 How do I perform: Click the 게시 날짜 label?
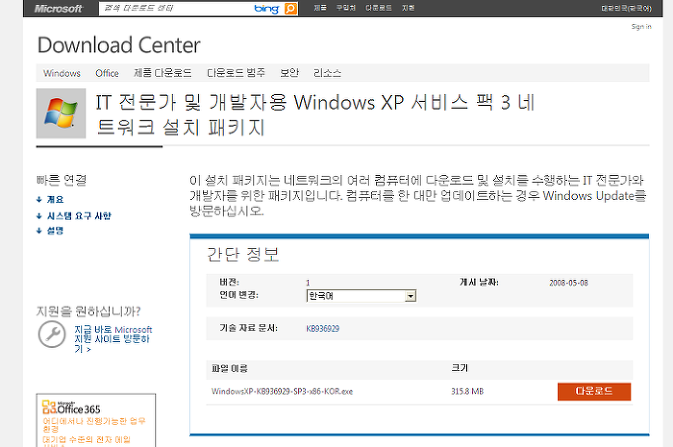click(479, 282)
